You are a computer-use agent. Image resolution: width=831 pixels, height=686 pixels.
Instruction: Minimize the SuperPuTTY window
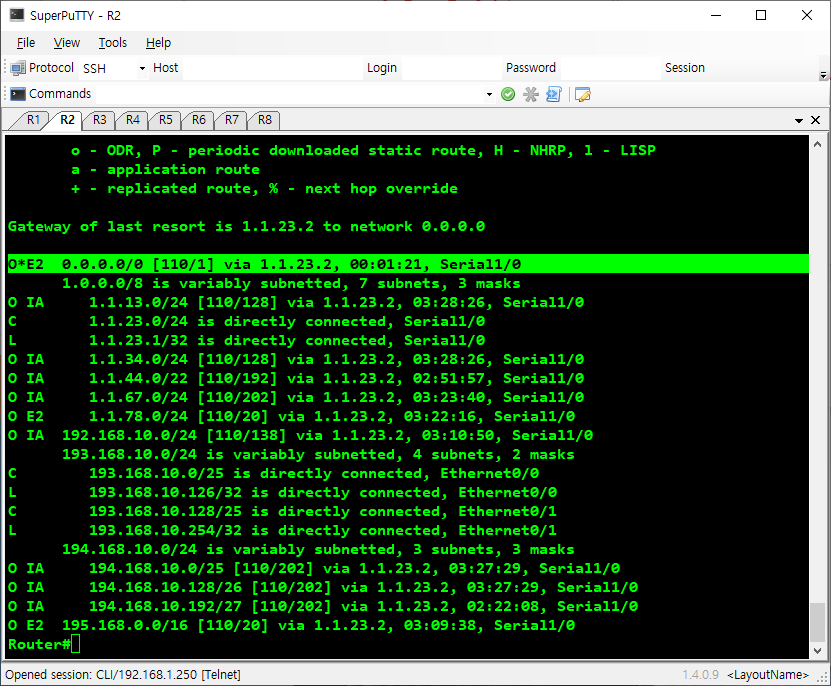point(716,15)
